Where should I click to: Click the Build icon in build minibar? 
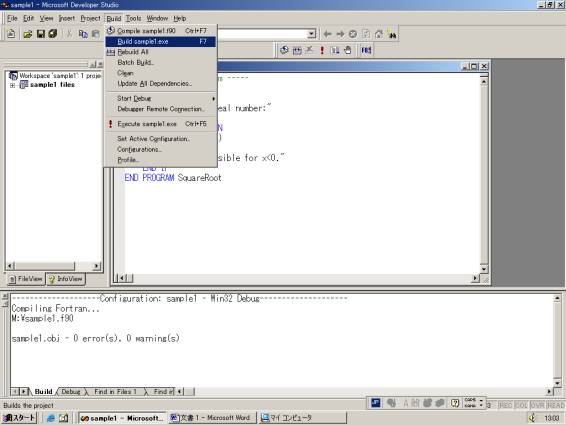point(297,50)
